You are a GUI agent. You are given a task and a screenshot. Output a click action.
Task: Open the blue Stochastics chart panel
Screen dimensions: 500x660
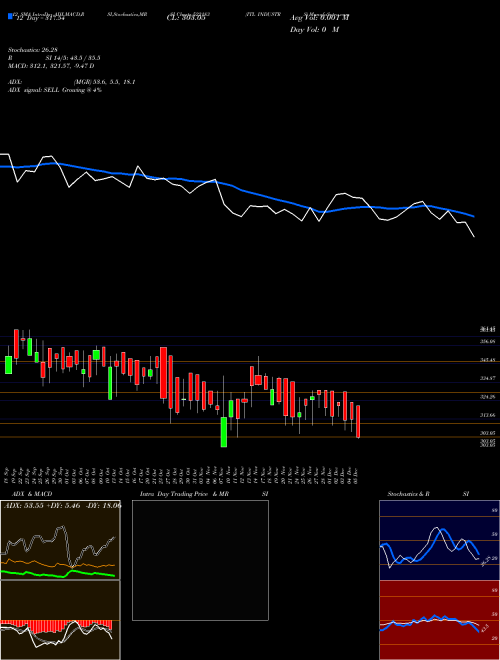[439, 540]
